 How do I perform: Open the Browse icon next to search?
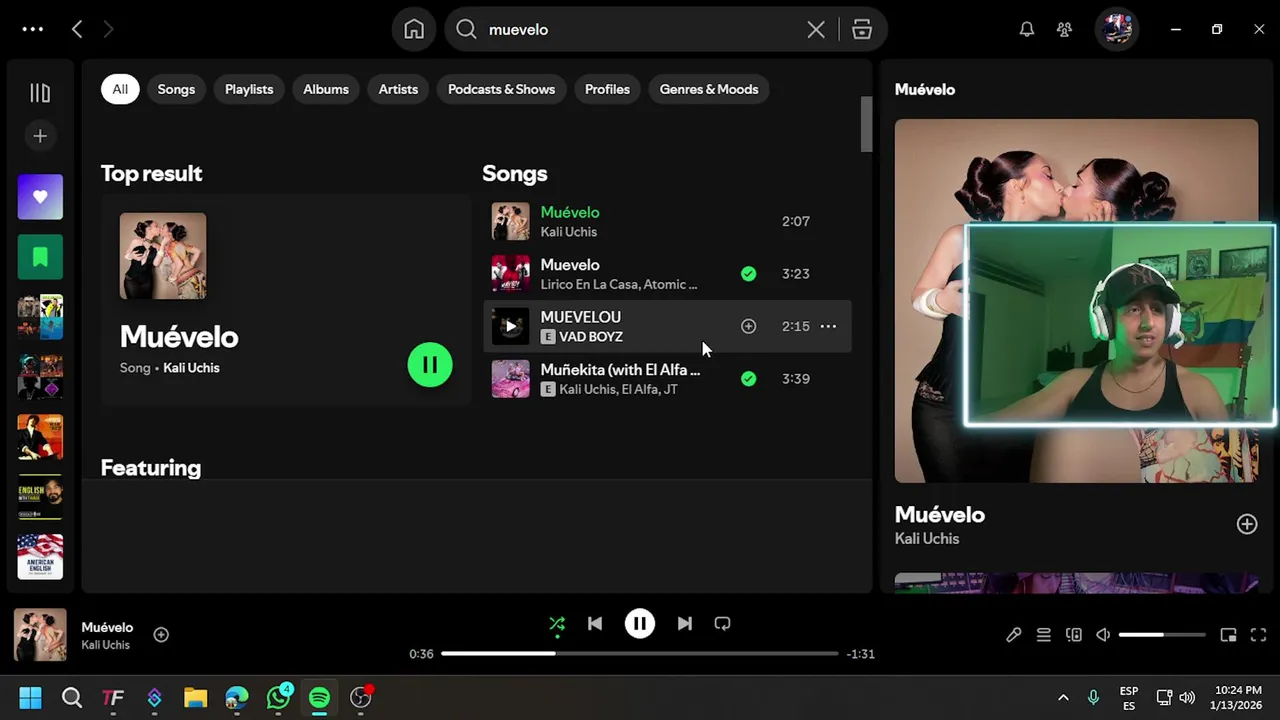862,29
